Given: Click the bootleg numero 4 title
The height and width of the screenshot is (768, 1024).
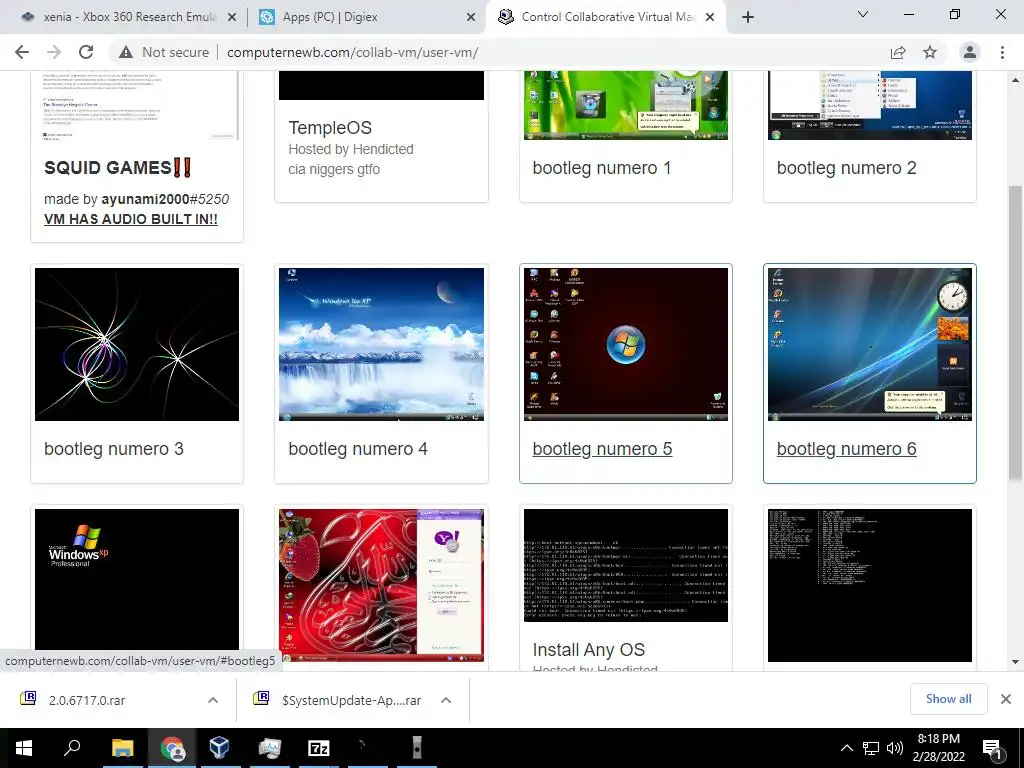Looking at the screenshot, I should tap(358, 449).
